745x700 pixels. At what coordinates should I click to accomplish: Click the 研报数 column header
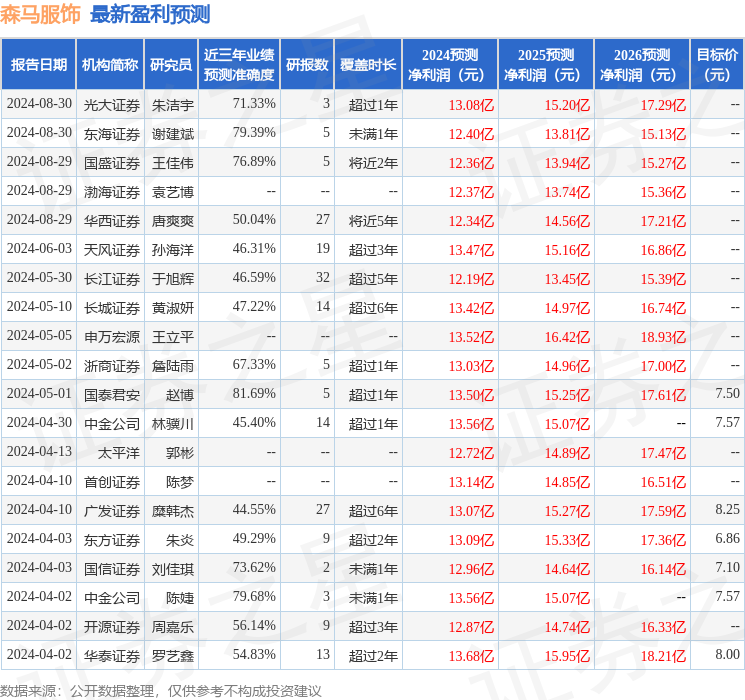(307, 65)
